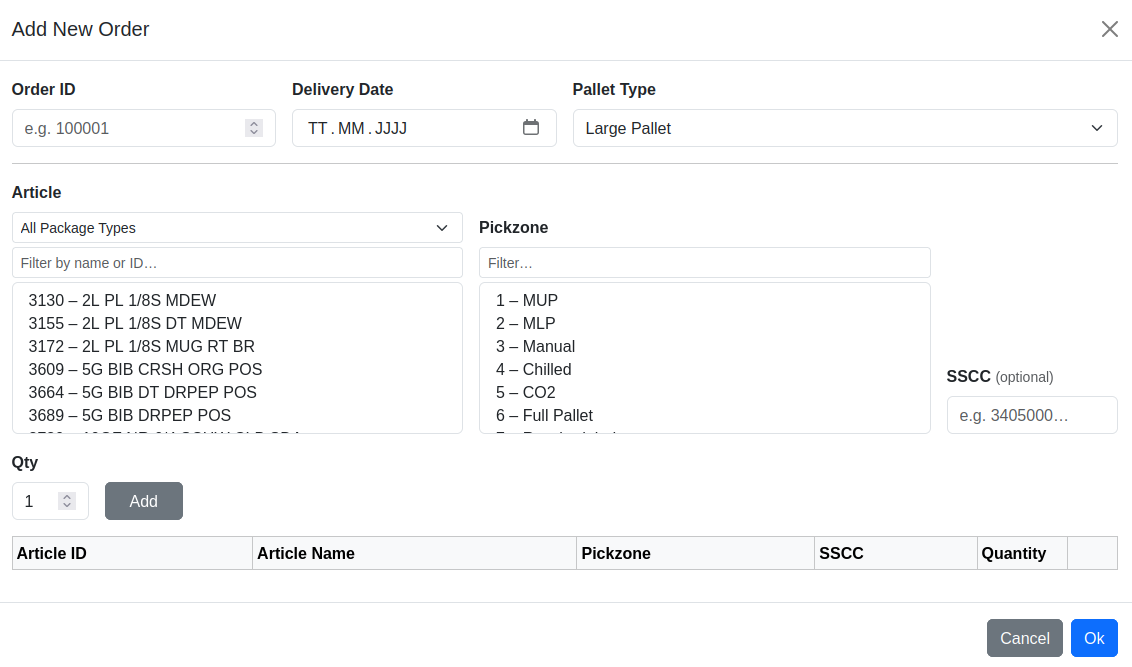Open the All Package Types dropdown
Image resolution: width=1132 pixels, height=667 pixels.
point(237,227)
